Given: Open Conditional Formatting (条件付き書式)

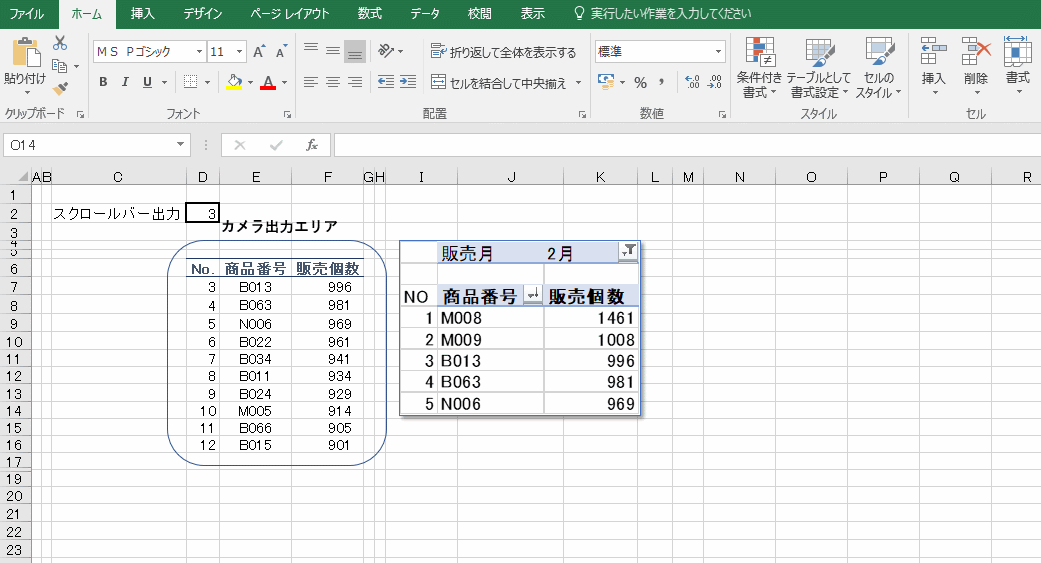Looking at the screenshot, I should [761, 68].
